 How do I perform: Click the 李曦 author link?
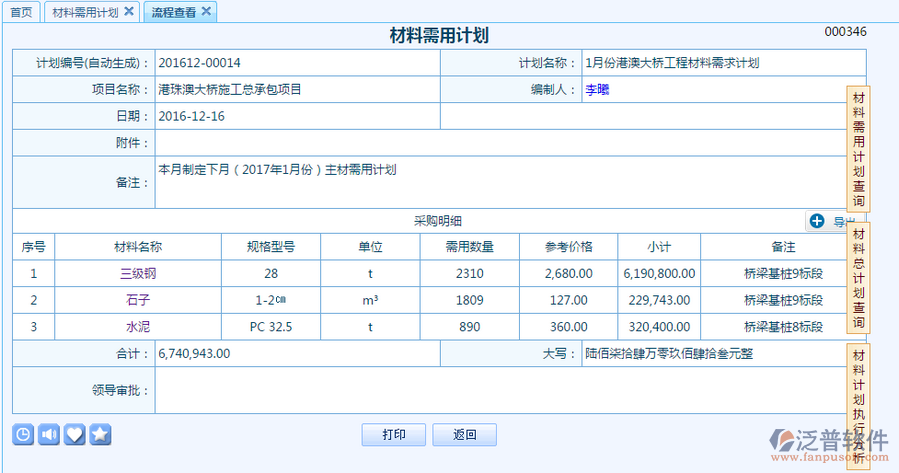pos(597,90)
